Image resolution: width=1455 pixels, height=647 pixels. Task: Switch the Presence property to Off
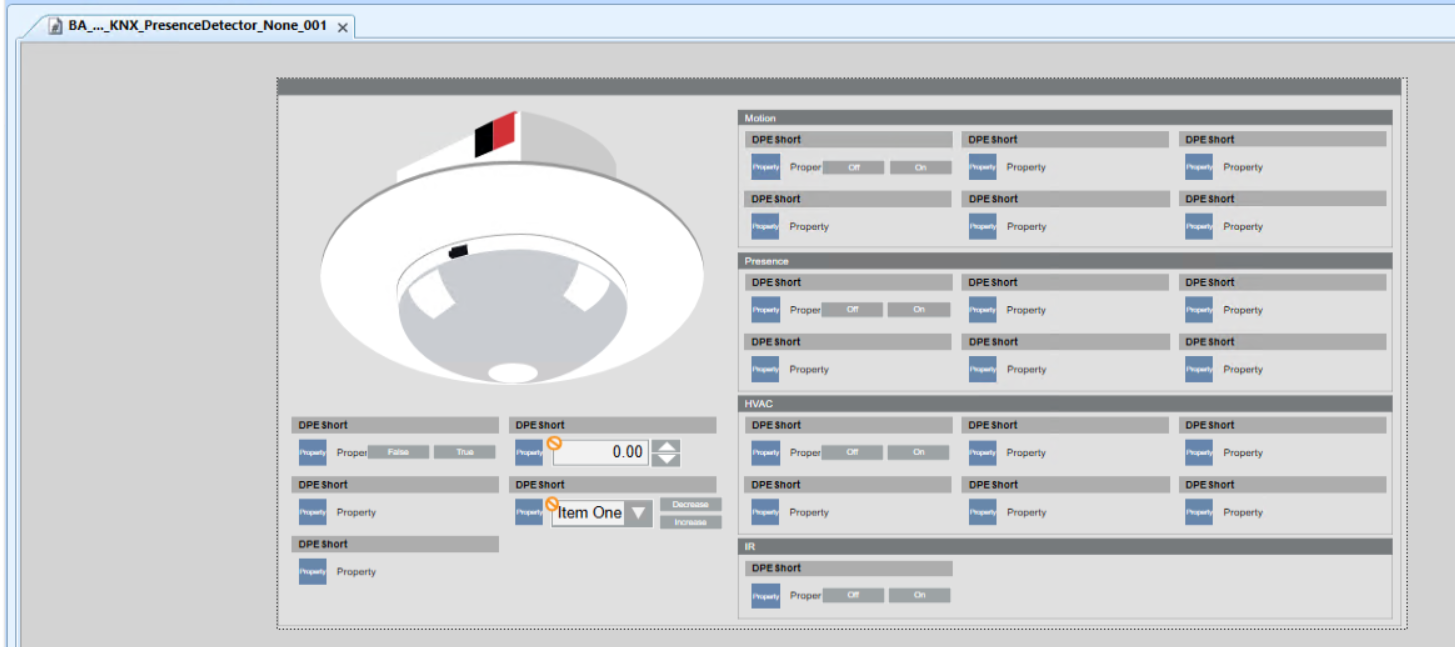852,310
